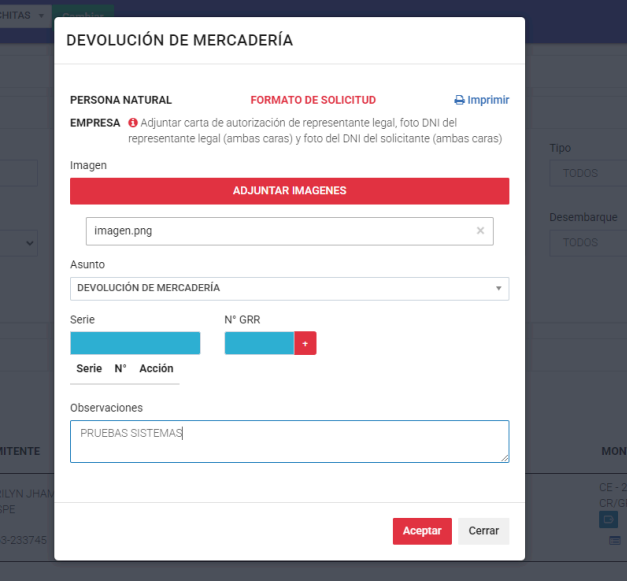Open the FORMATO DE SOLICITUD link
Image resolution: width=627 pixels, height=581 pixels.
coord(313,100)
